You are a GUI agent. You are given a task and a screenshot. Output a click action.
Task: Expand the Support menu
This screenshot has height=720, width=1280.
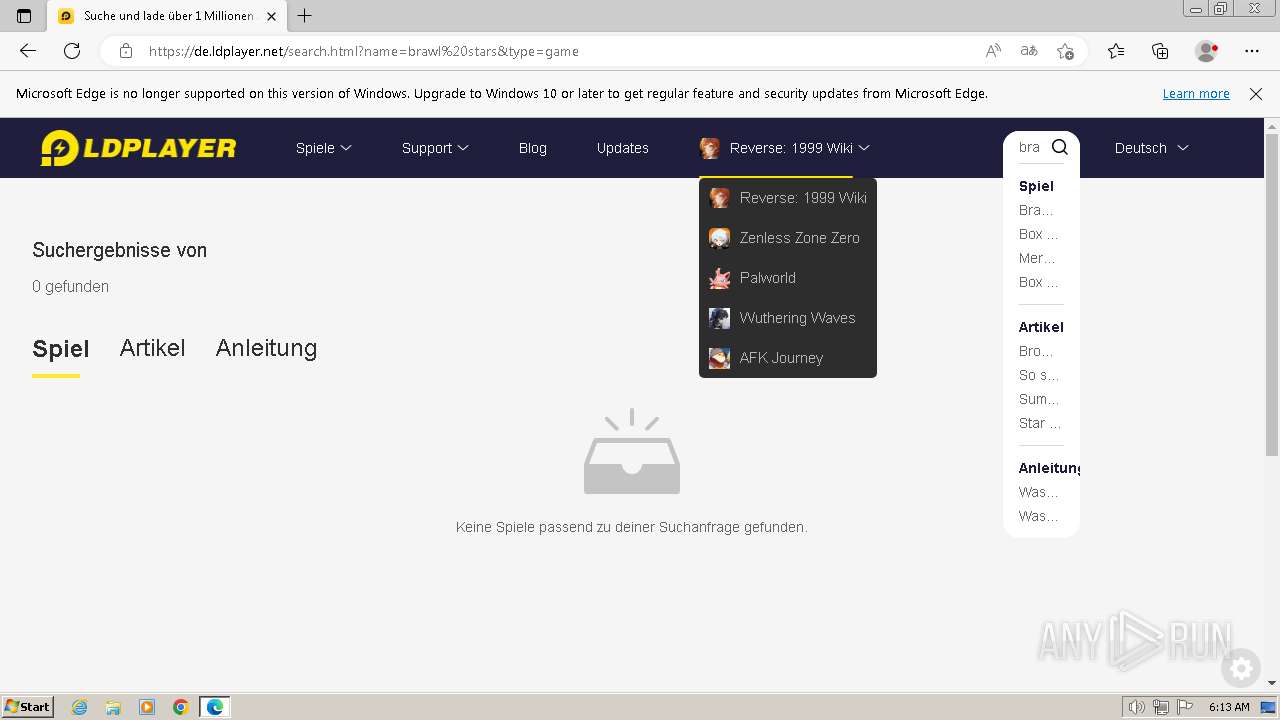[435, 148]
